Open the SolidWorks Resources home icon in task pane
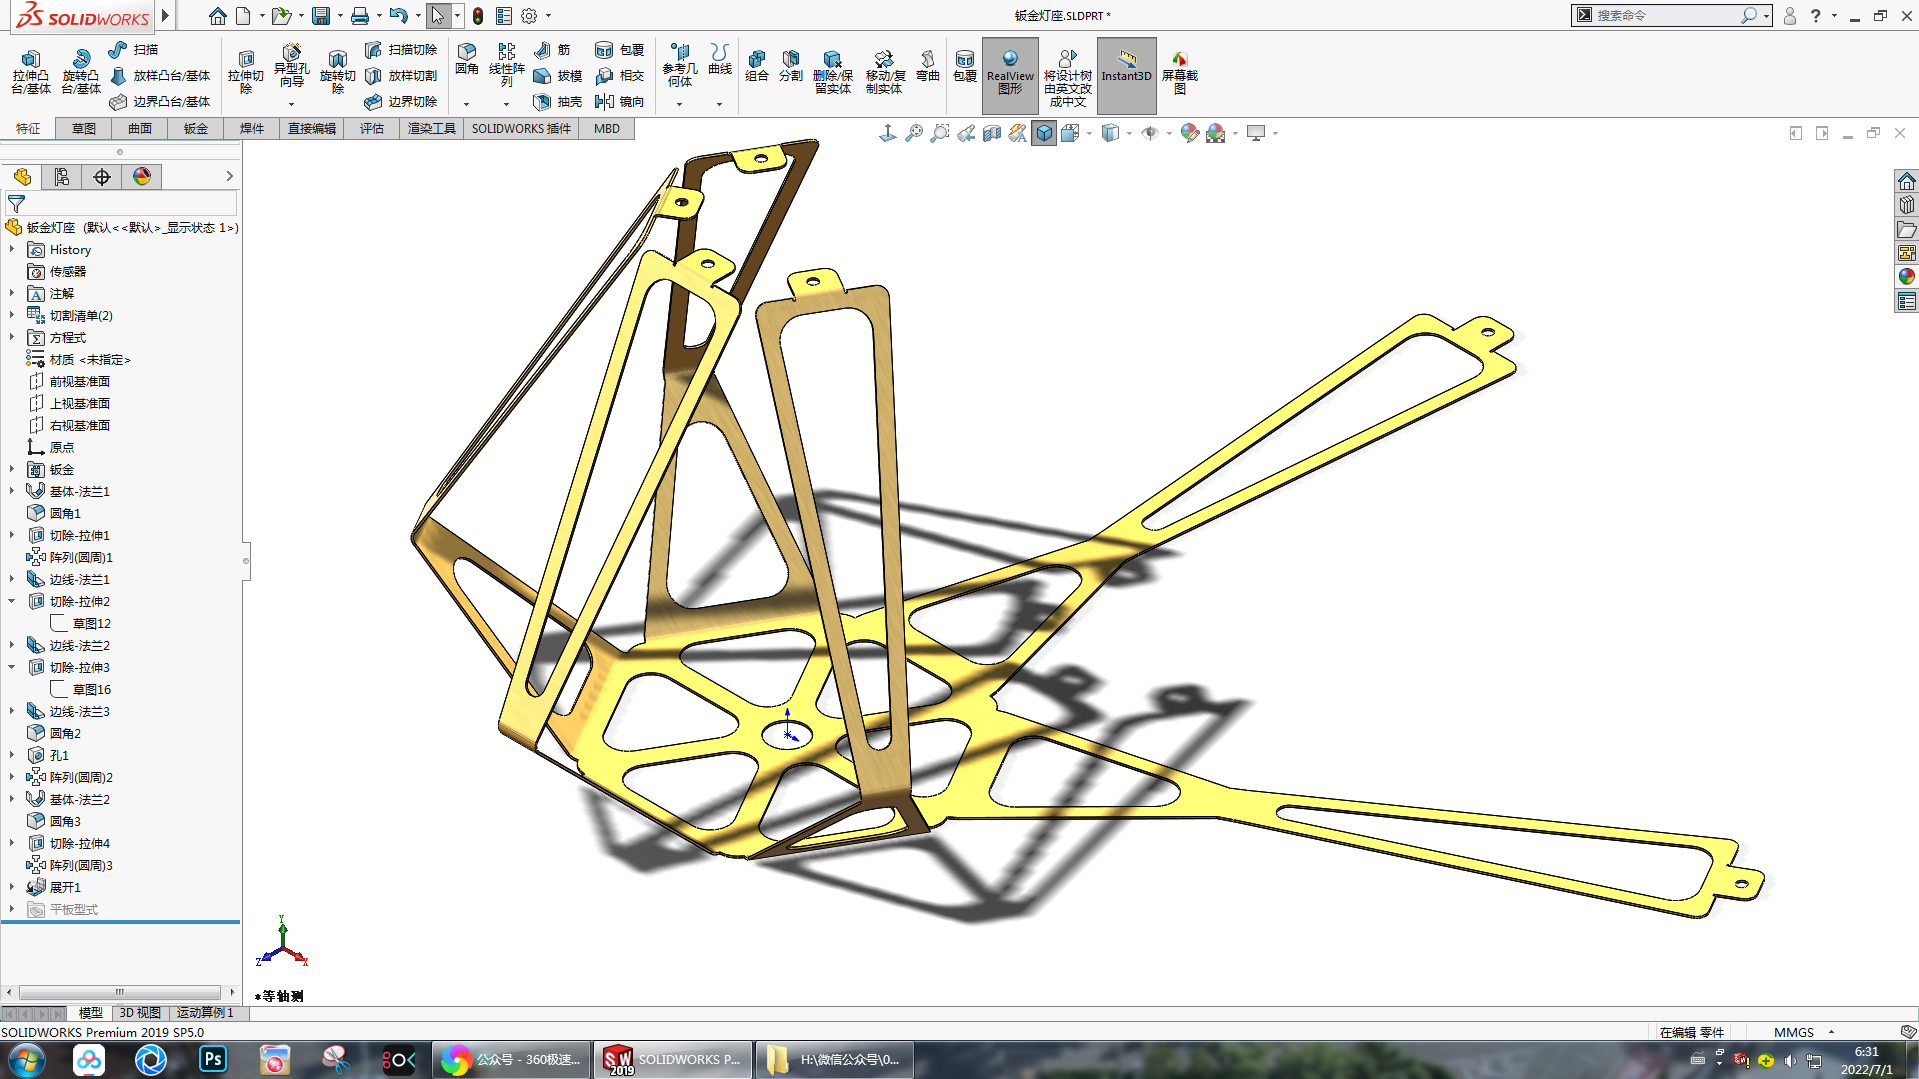This screenshot has height=1079, width=1919. click(1907, 181)
